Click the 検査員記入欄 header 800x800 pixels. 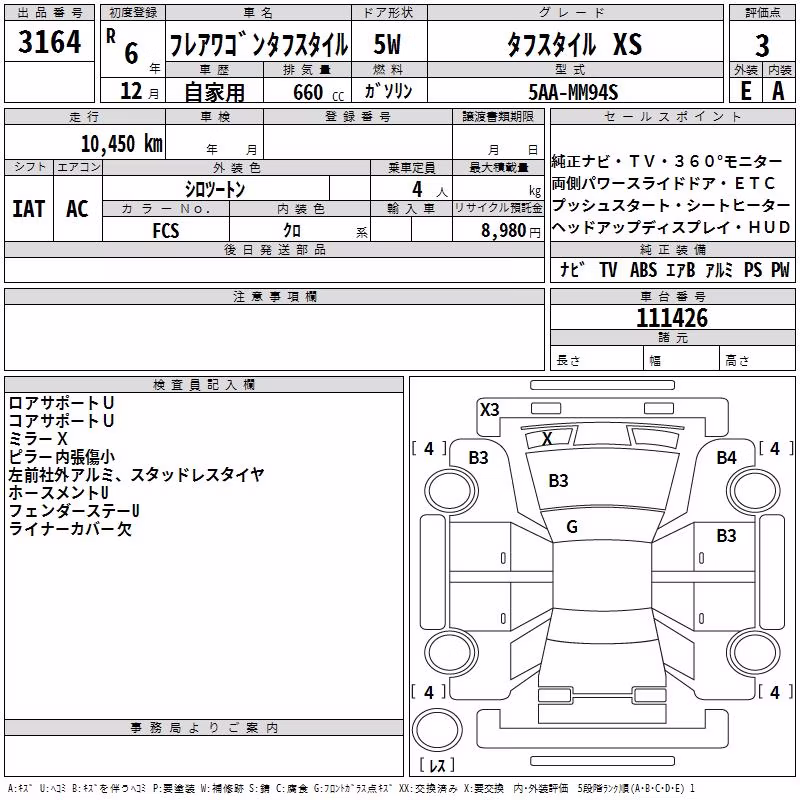pos(204,385)
